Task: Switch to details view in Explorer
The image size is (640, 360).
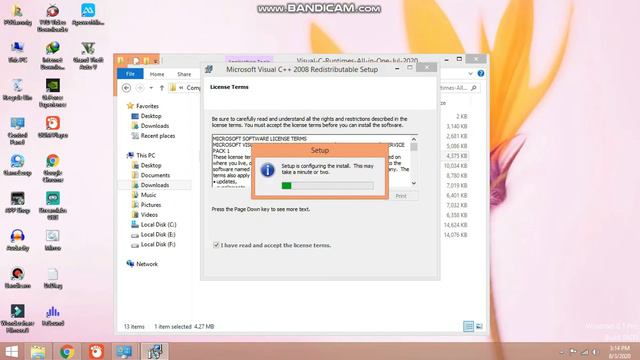Action: (468, 326)
